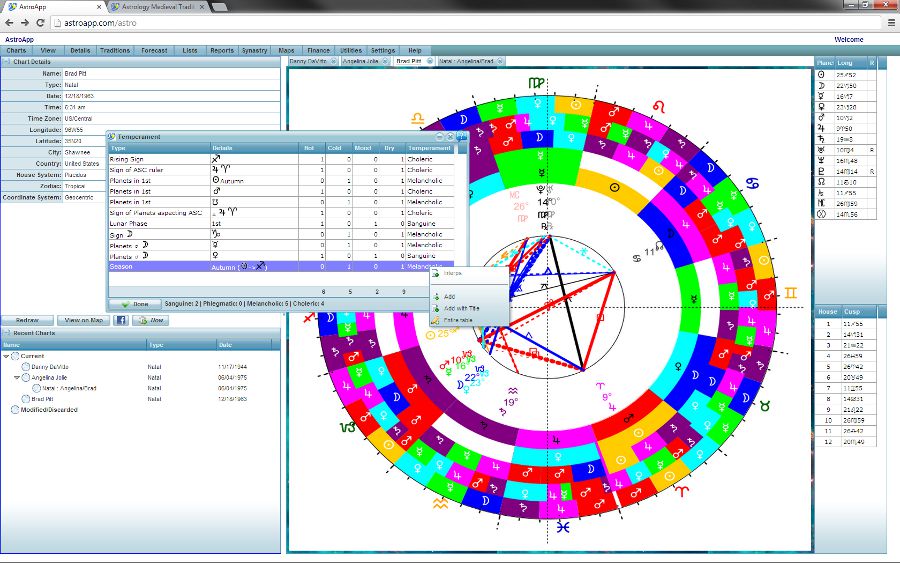The height and width of the screenshot is (563, 900).
Task: Collapse the Angelina Jolie tree node
Action: 17,378
